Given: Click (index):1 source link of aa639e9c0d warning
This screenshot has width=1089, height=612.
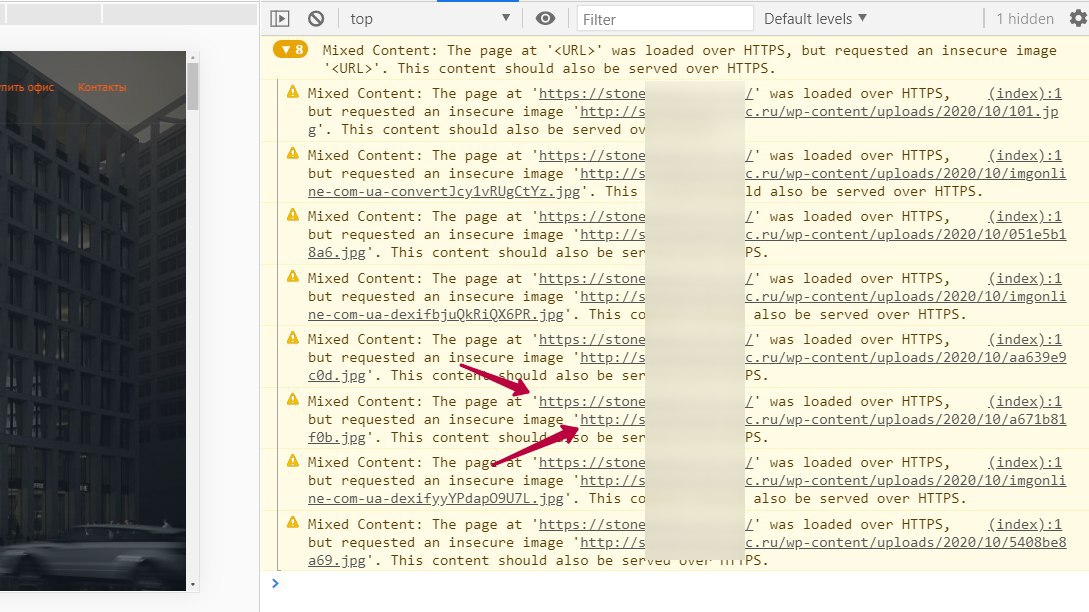Looking at the screenshot, I should 1025,339.
